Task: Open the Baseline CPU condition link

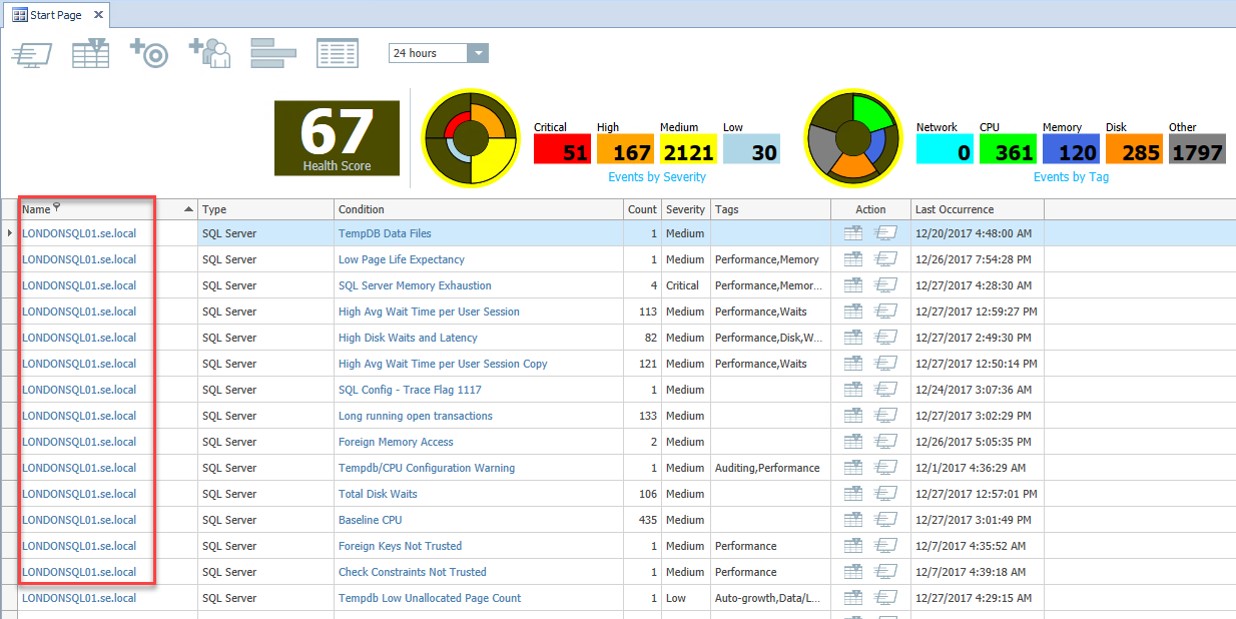Action: (370, 520)
